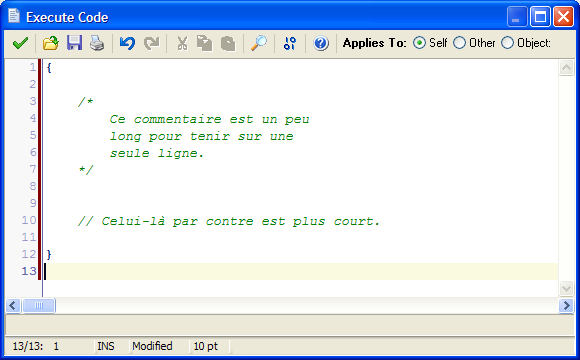This screenshot has height=360, width=580.
Task: Cut selection with scissors icon
Action: coord(182,43)
